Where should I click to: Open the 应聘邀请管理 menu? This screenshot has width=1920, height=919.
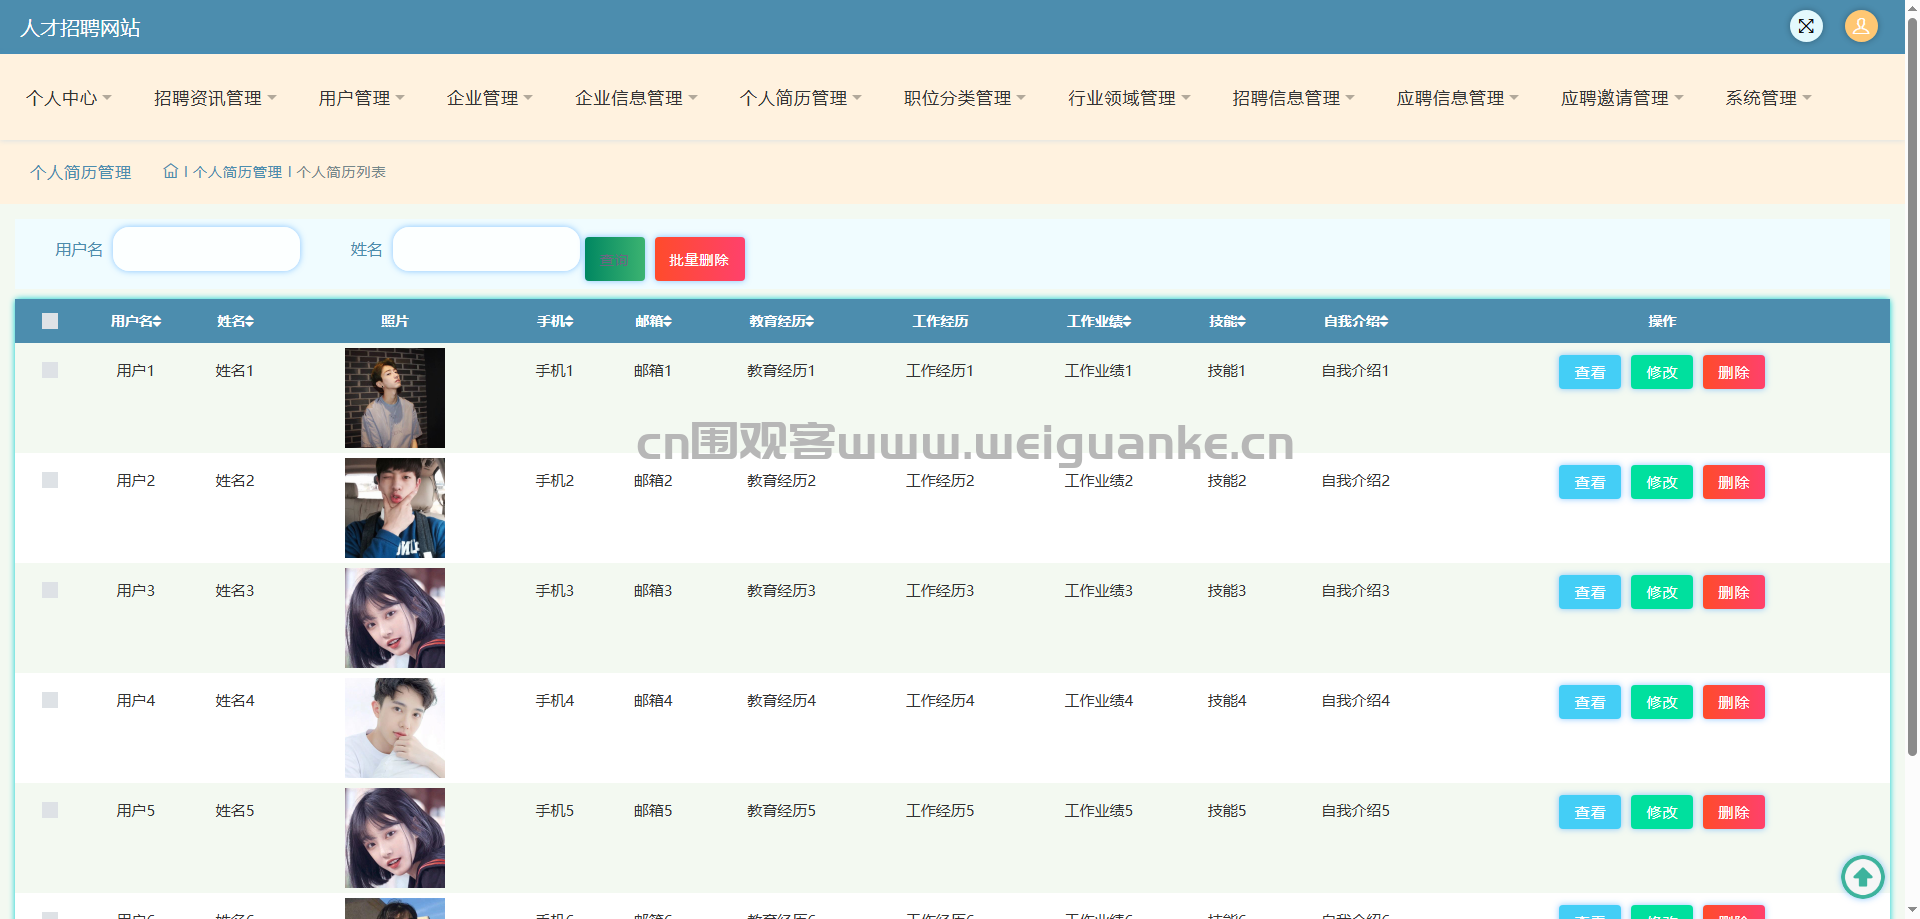(x=1622, y=98)
